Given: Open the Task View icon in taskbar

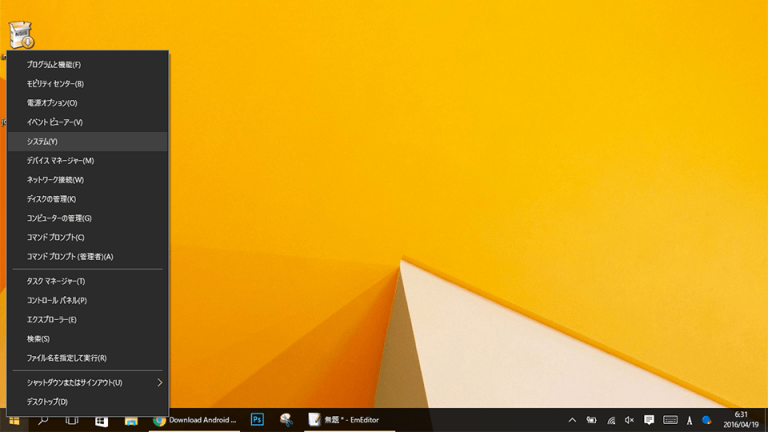Looking at the screenshot, I should point(72,421).
